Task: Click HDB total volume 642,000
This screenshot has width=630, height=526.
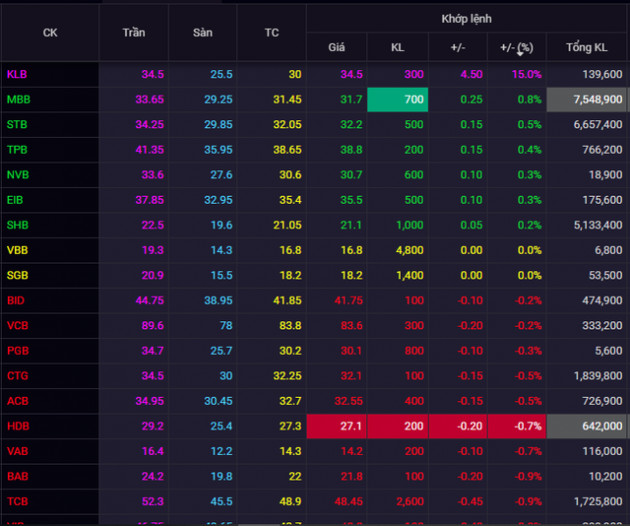Action: tap(587, 426)
